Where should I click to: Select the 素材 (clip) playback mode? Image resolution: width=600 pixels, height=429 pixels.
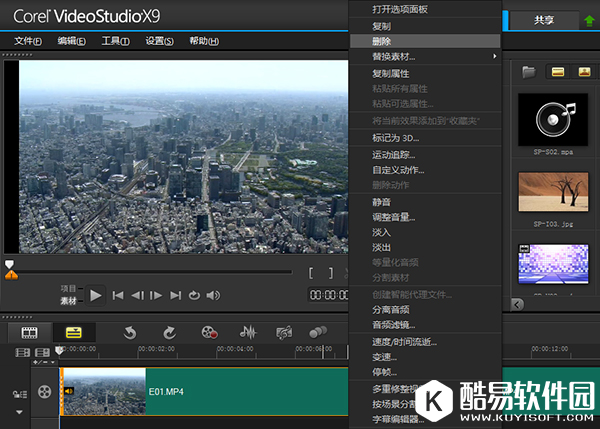(x=69, y=300)
